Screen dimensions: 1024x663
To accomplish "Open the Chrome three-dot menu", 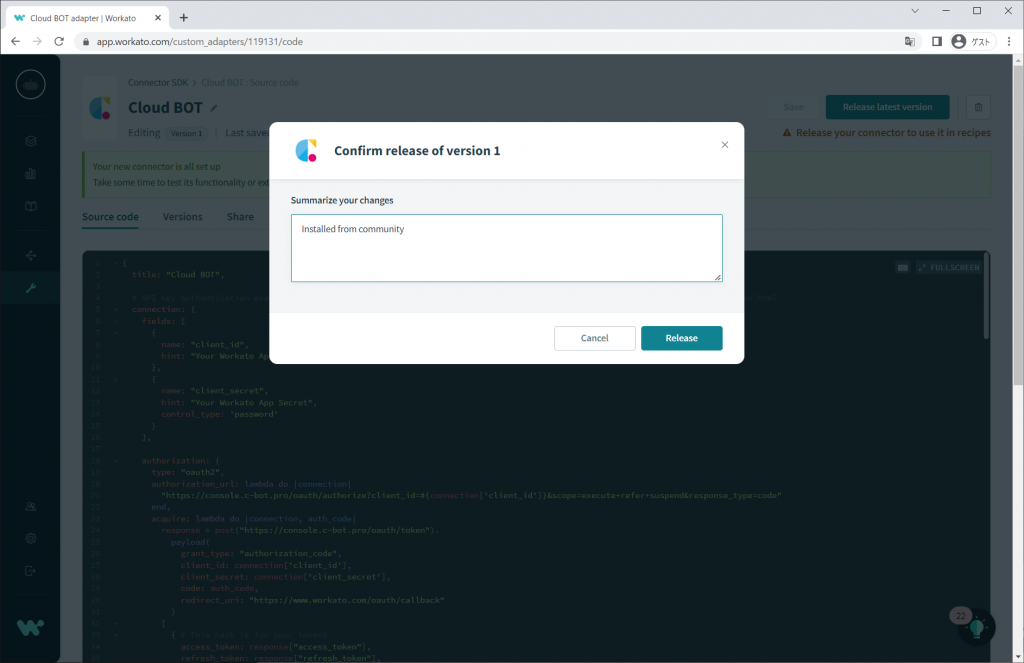I will [x=1009, y=42].
